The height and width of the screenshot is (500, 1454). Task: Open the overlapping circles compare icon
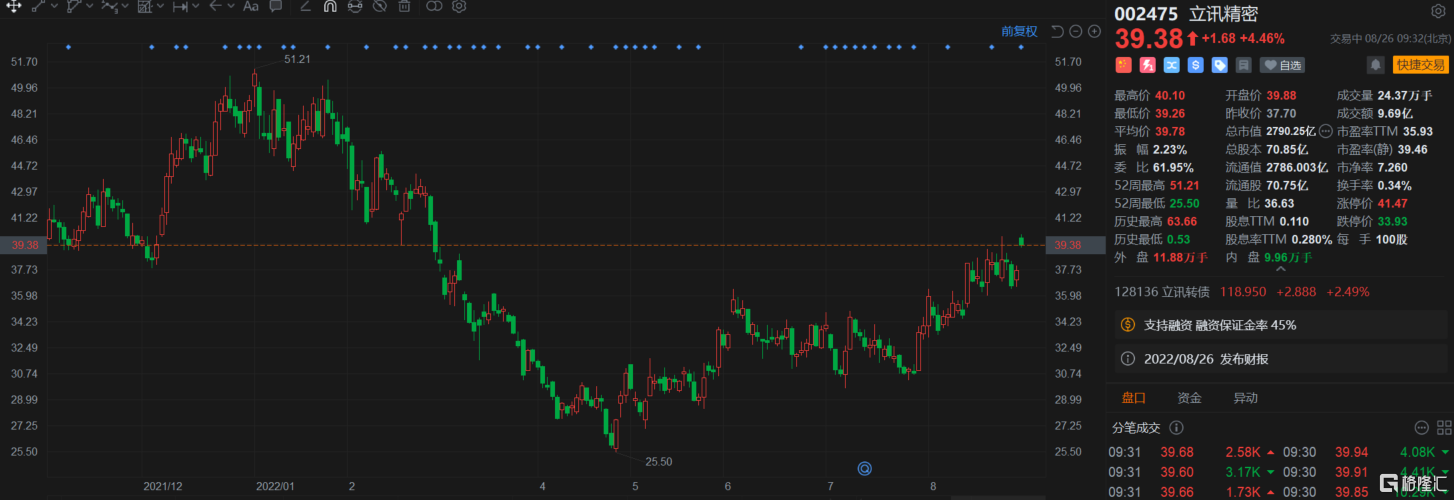(433, 6)
